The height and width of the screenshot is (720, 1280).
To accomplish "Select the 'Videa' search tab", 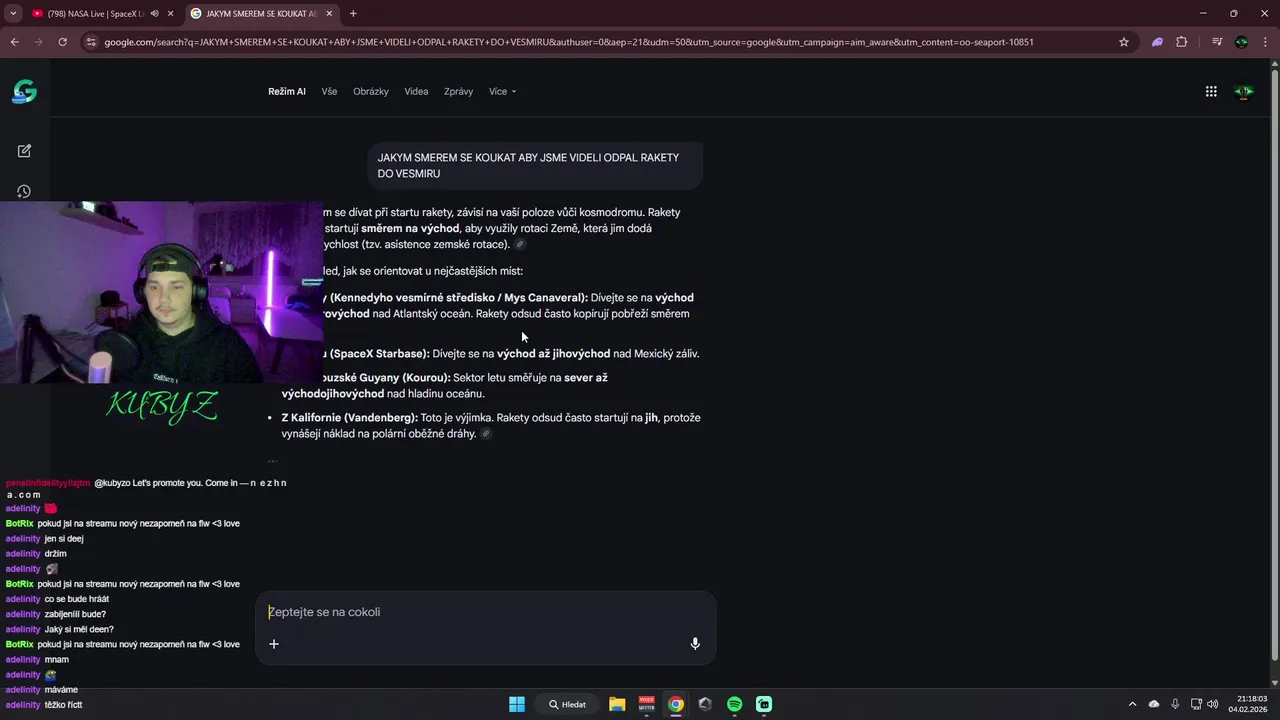I will tap(416, 91).
